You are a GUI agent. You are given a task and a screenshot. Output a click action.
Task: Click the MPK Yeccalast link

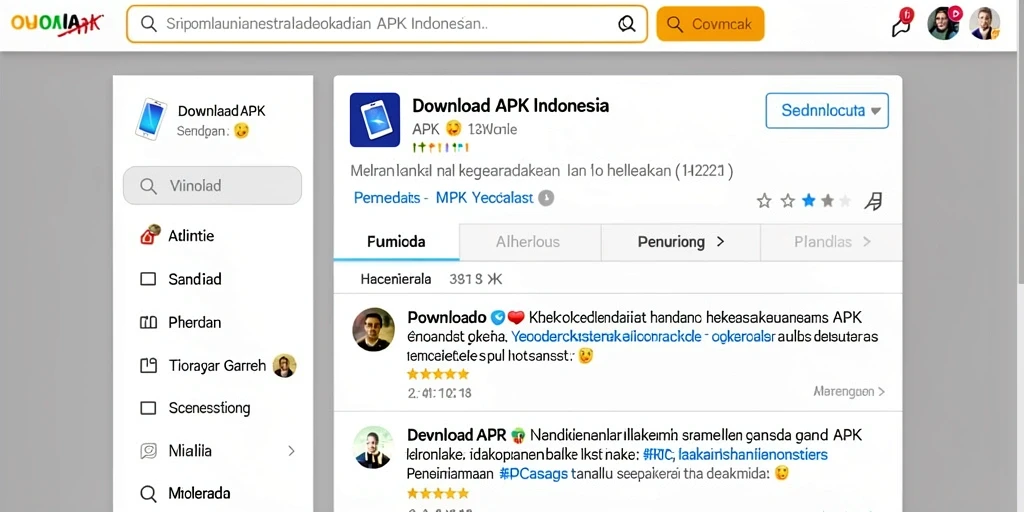(485, 197)
